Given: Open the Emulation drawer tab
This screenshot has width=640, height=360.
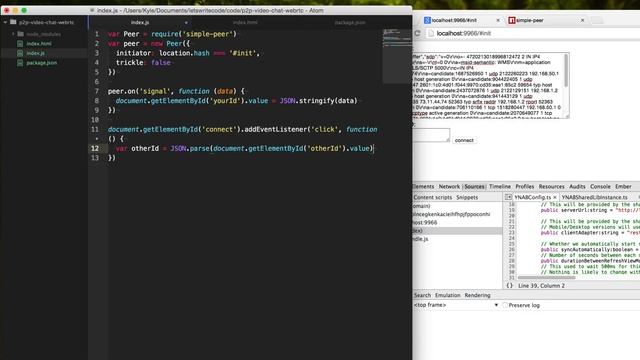Looking at the screenshot, I should coord(447,295).
